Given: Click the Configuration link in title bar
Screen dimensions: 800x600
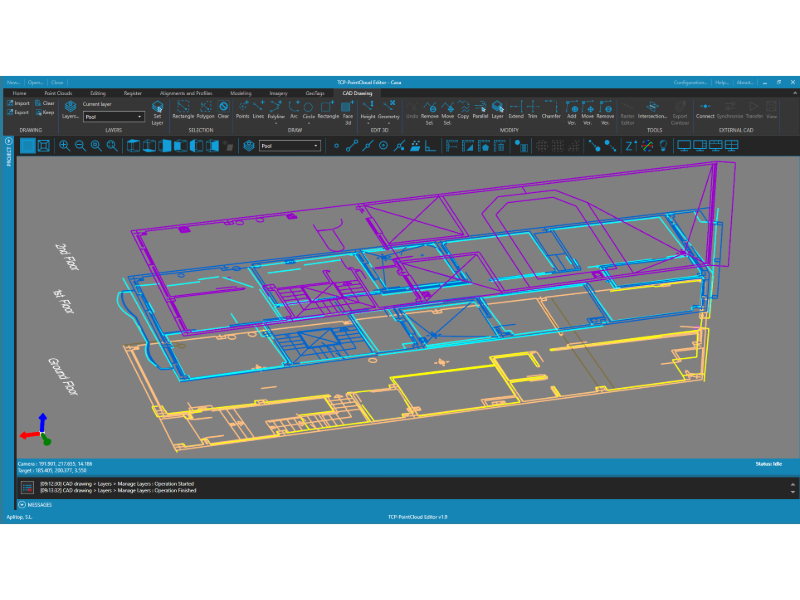Looking at the screenshot, I should tap(690, 82).
